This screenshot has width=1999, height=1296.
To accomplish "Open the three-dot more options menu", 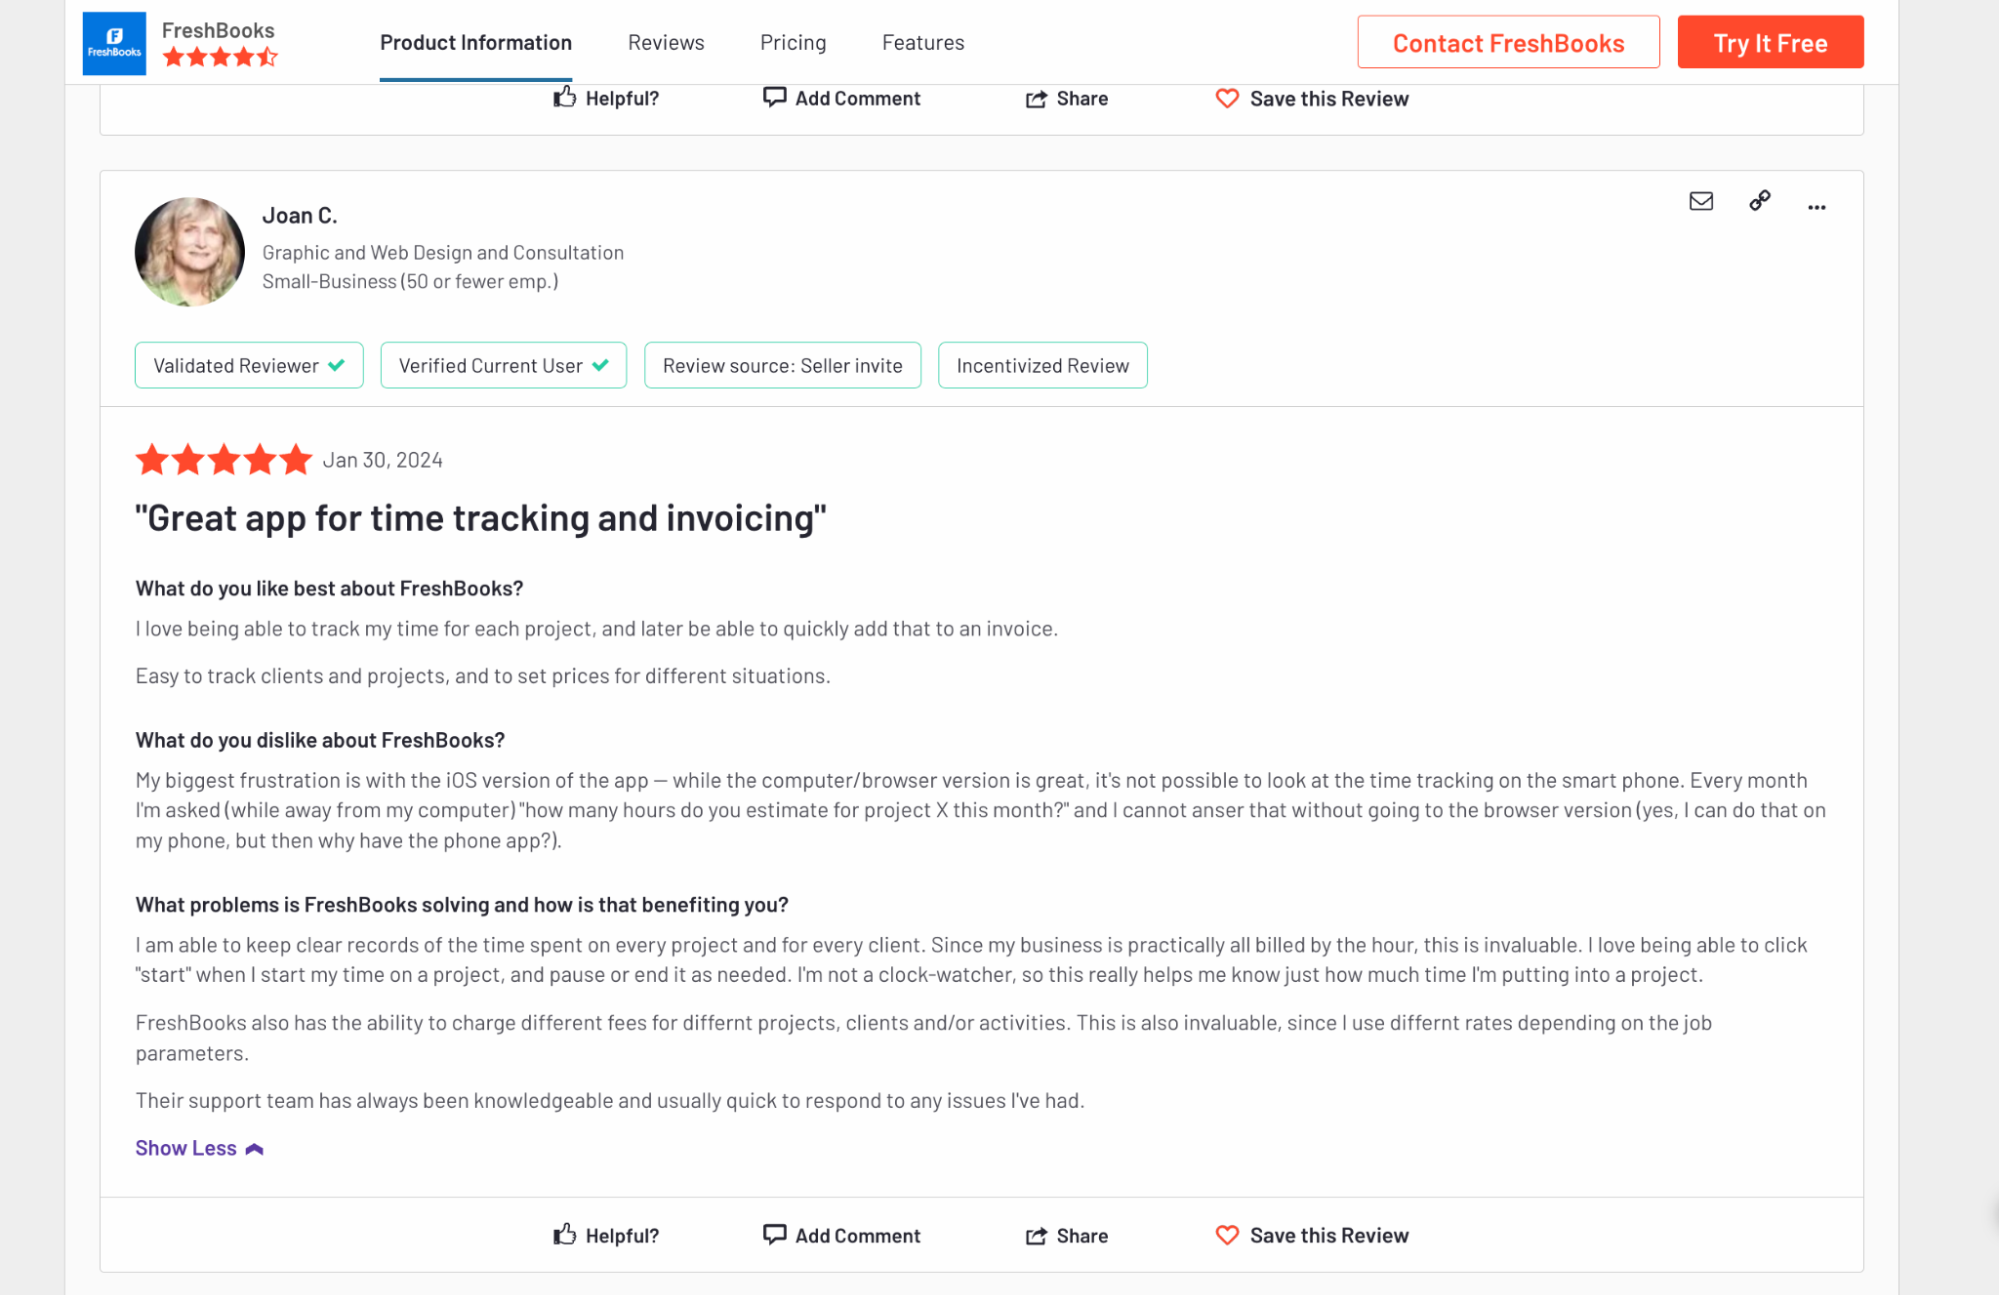I will pos(1817,207).
